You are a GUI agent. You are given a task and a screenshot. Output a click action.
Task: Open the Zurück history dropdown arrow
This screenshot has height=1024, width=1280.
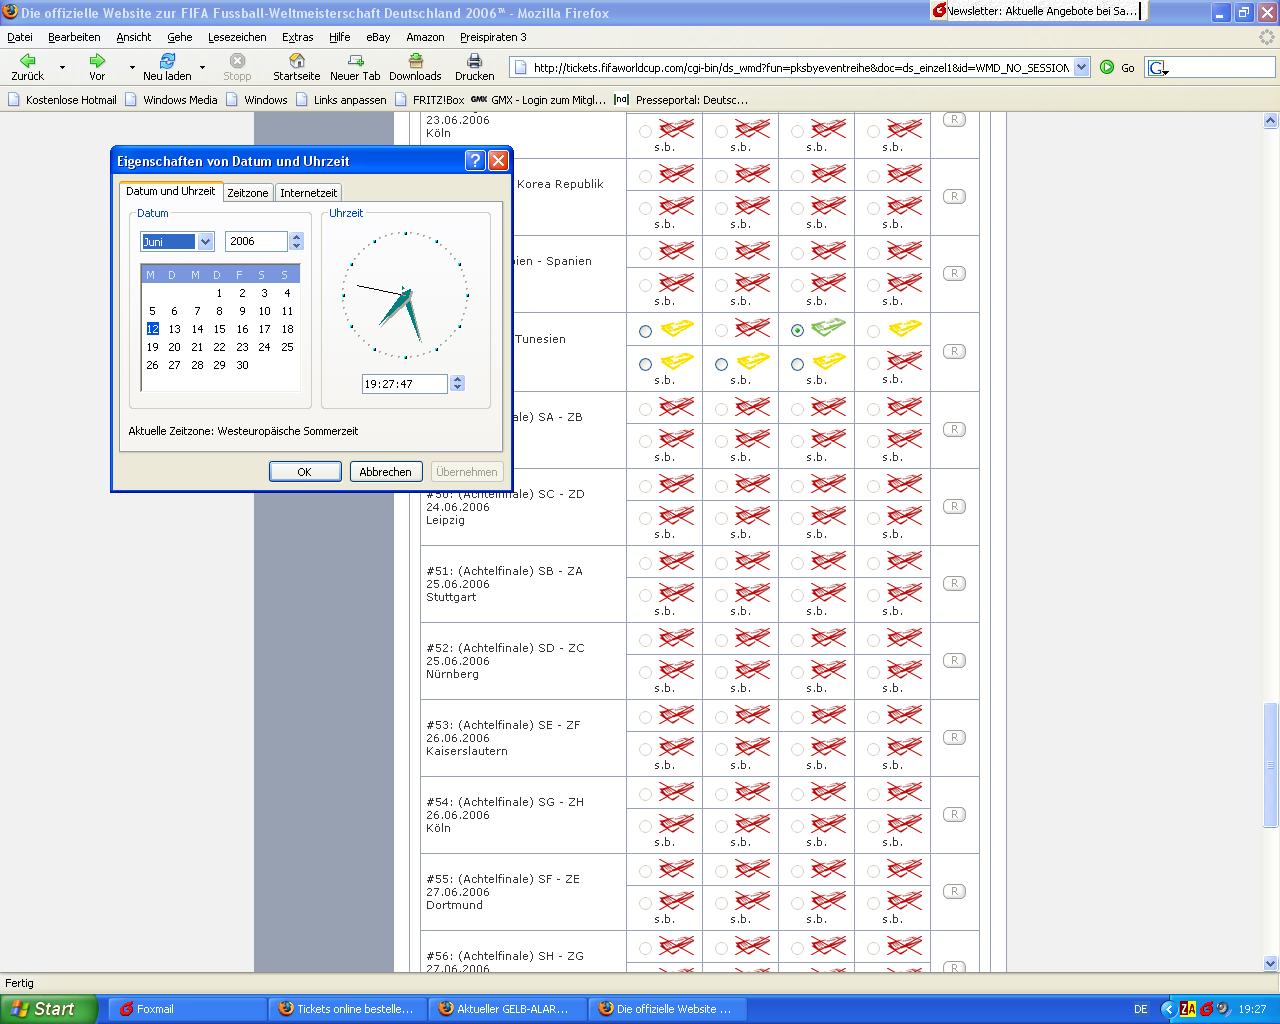point(62,67)
